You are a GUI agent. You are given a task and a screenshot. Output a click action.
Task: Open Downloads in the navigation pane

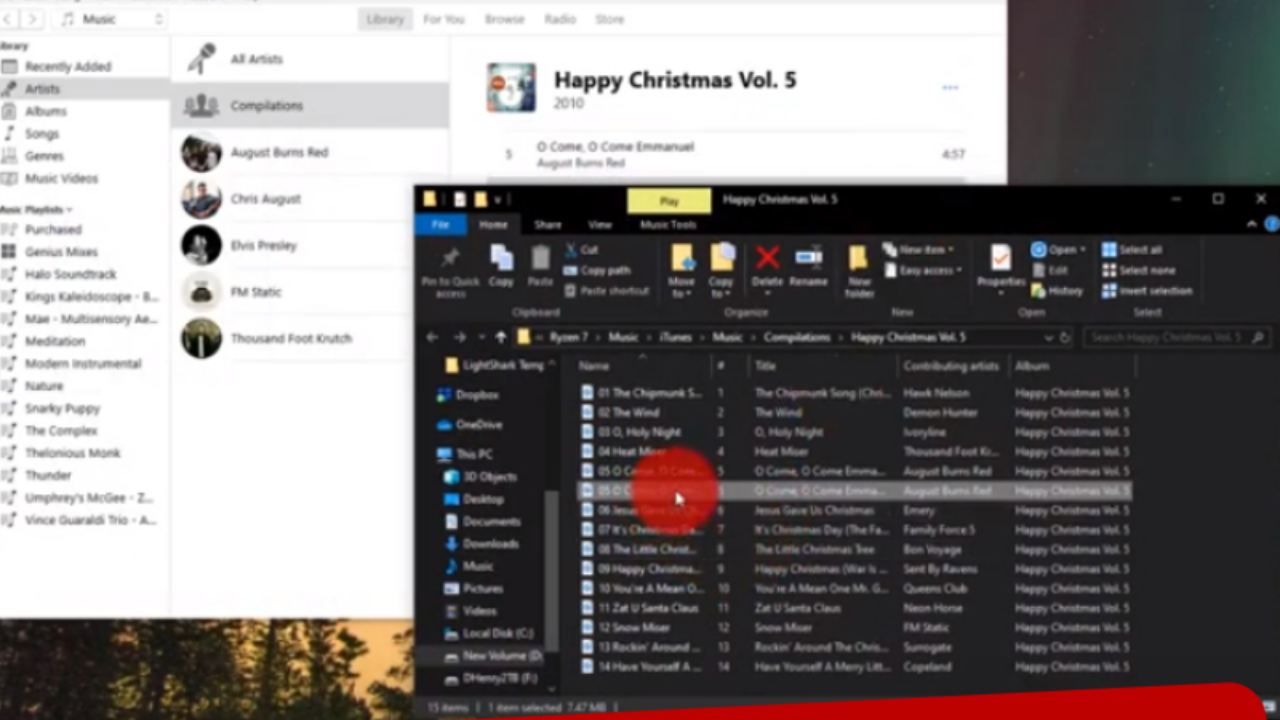(x=481, y=544)
